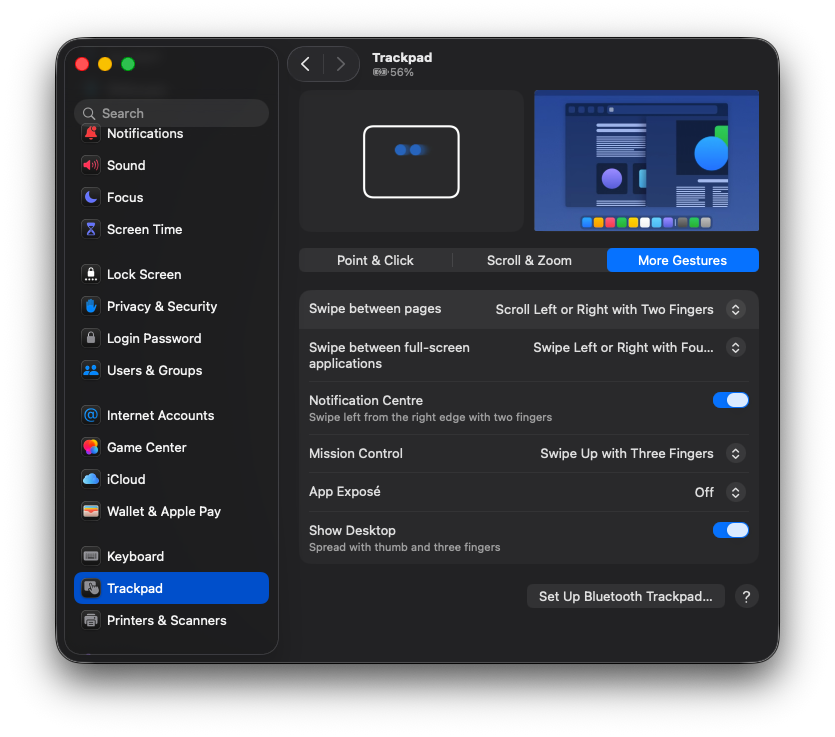Open the App Exposé dropdown

point(735,493)
